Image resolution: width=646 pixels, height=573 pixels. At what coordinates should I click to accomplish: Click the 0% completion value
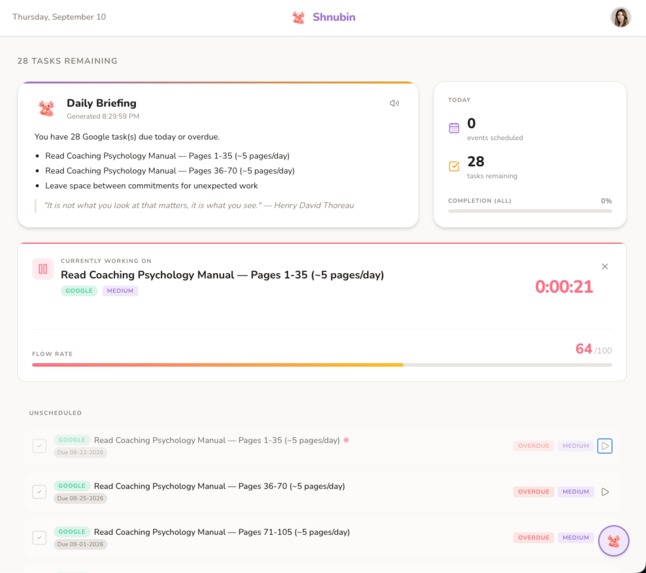click(x=606, y=201)
